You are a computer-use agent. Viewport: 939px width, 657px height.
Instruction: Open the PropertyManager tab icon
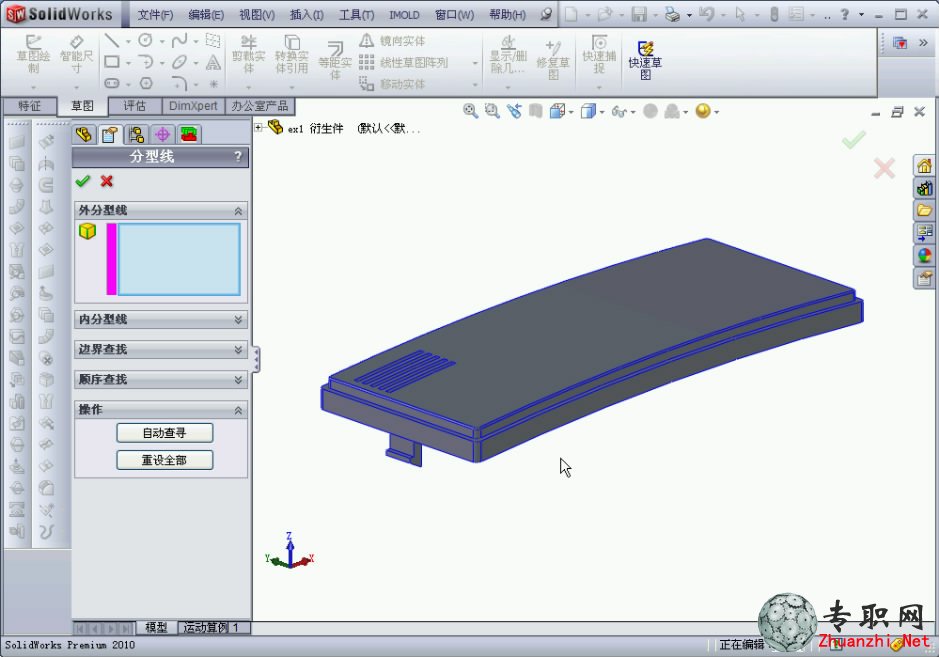pos(110,134)
